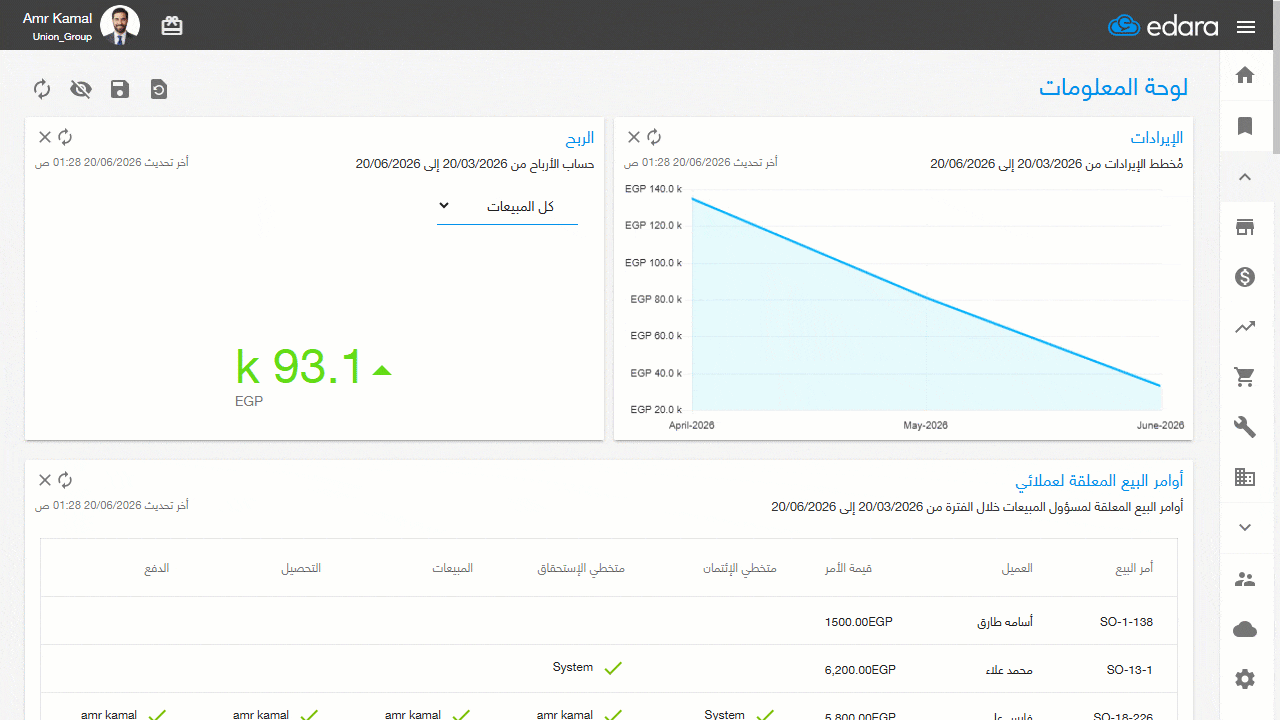Click customer أسامه طارق

1005,622
